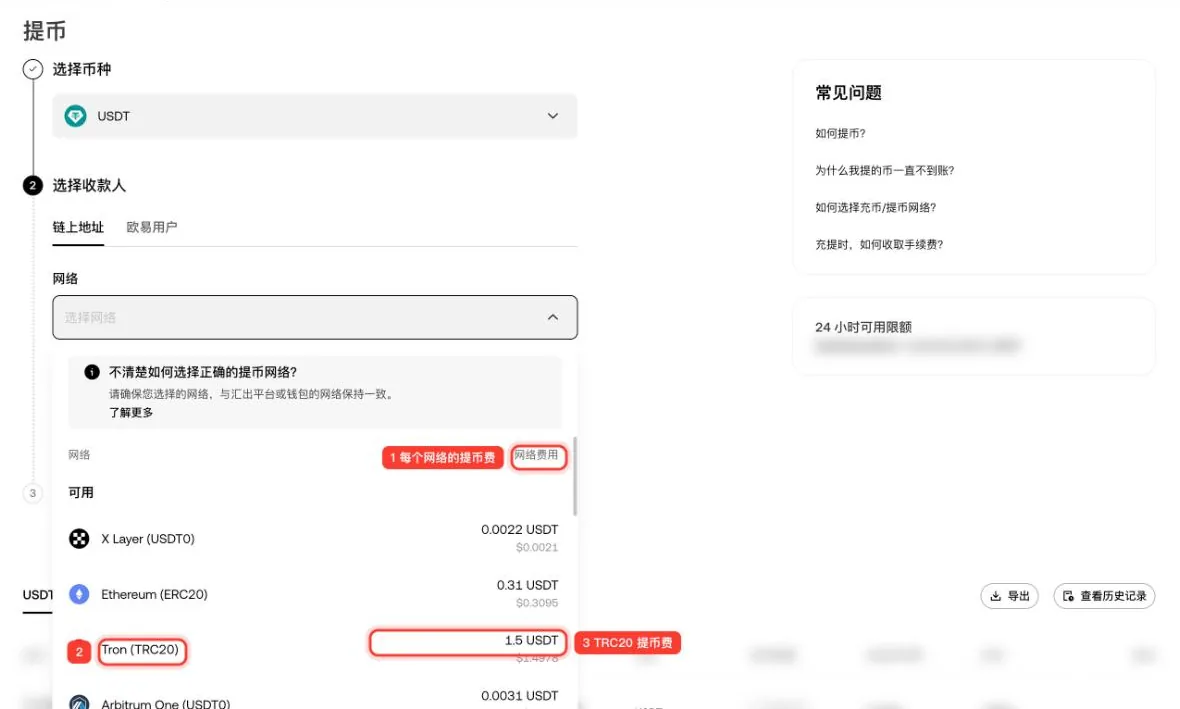Image resolution: width=1180 pixels, height=709 pixels.
Task: Click the 24 小时可用限额 label
Action: [863, 327]
